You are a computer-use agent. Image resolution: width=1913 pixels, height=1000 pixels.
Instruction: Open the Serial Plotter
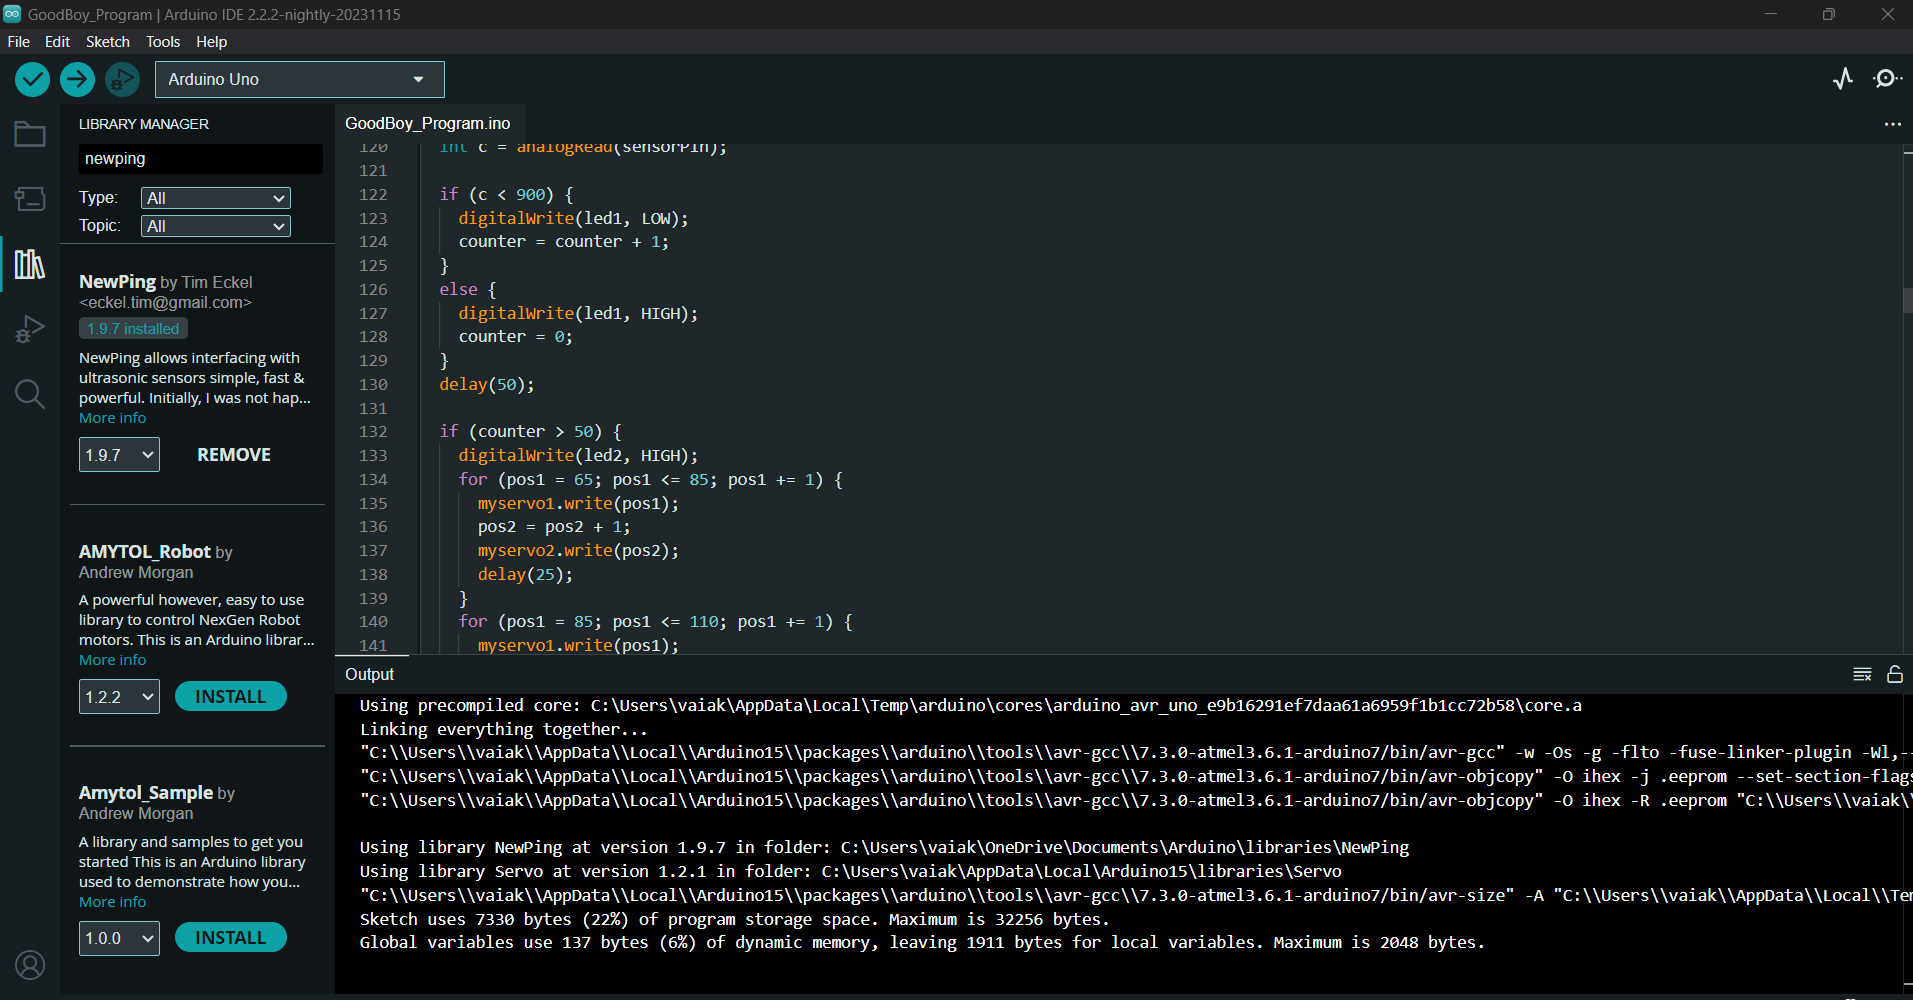tap(1843, 78)
